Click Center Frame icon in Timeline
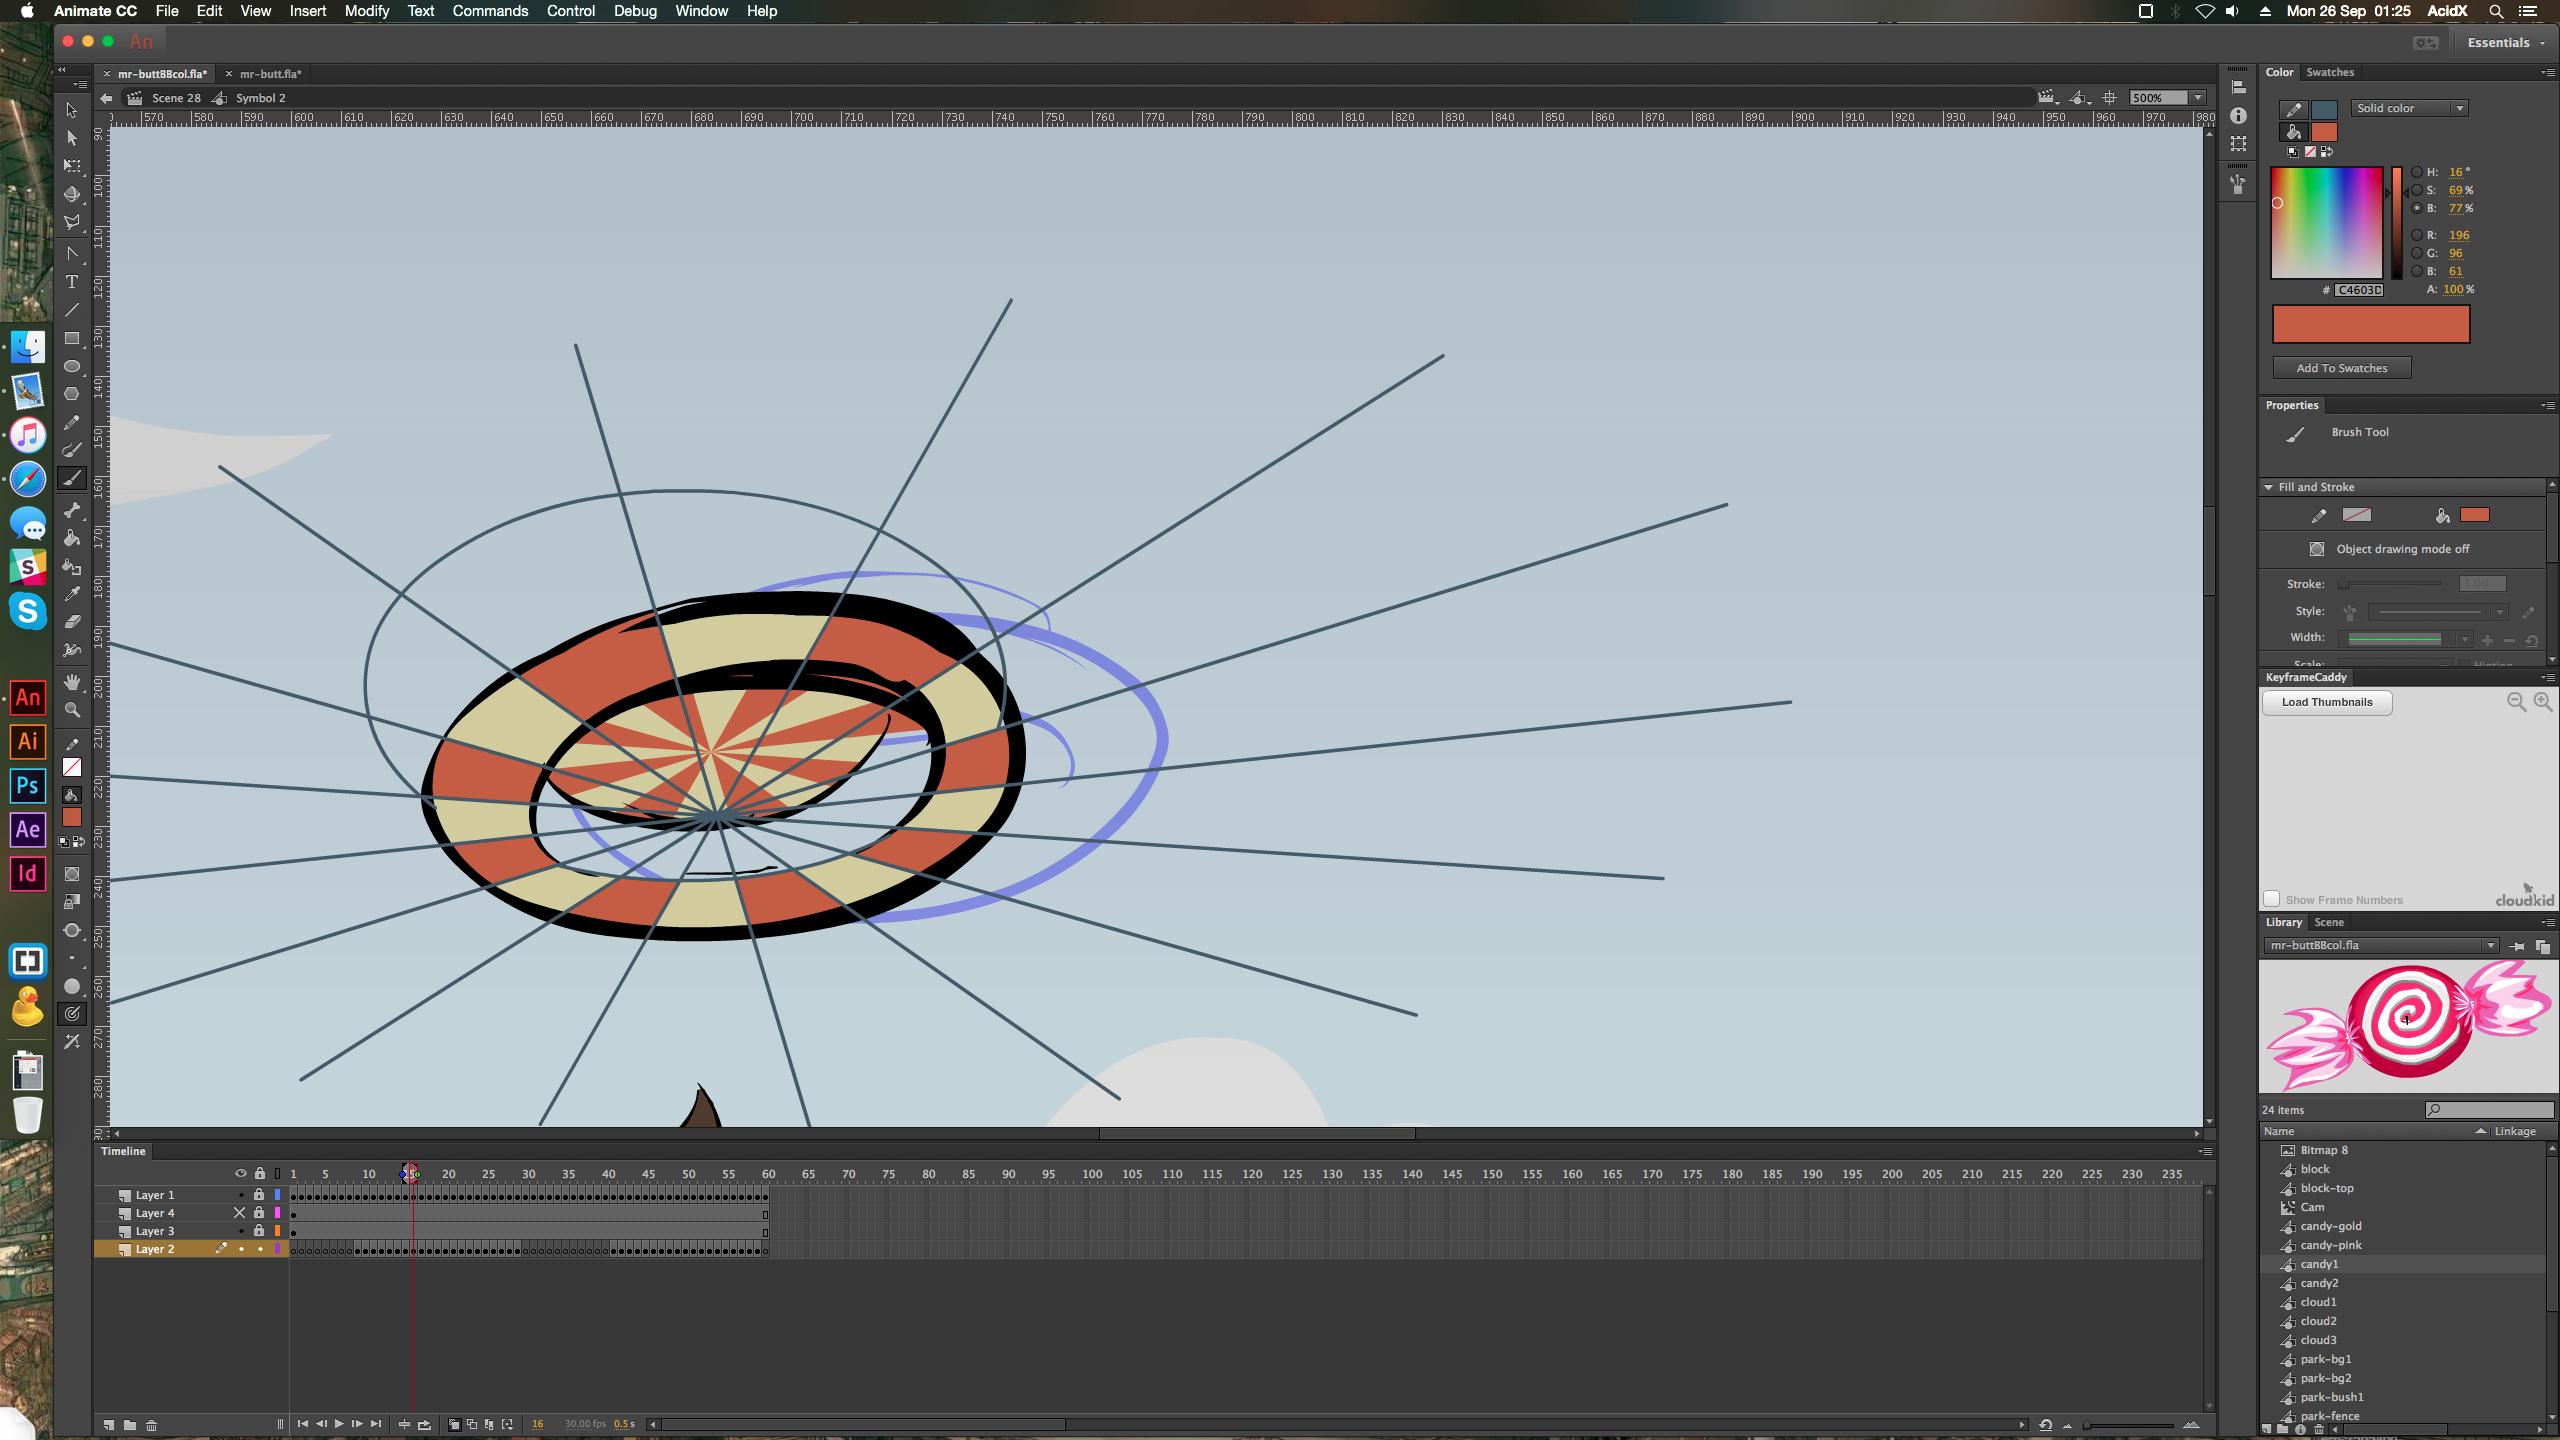2560x1440 pixels. tap(404, 1424)
